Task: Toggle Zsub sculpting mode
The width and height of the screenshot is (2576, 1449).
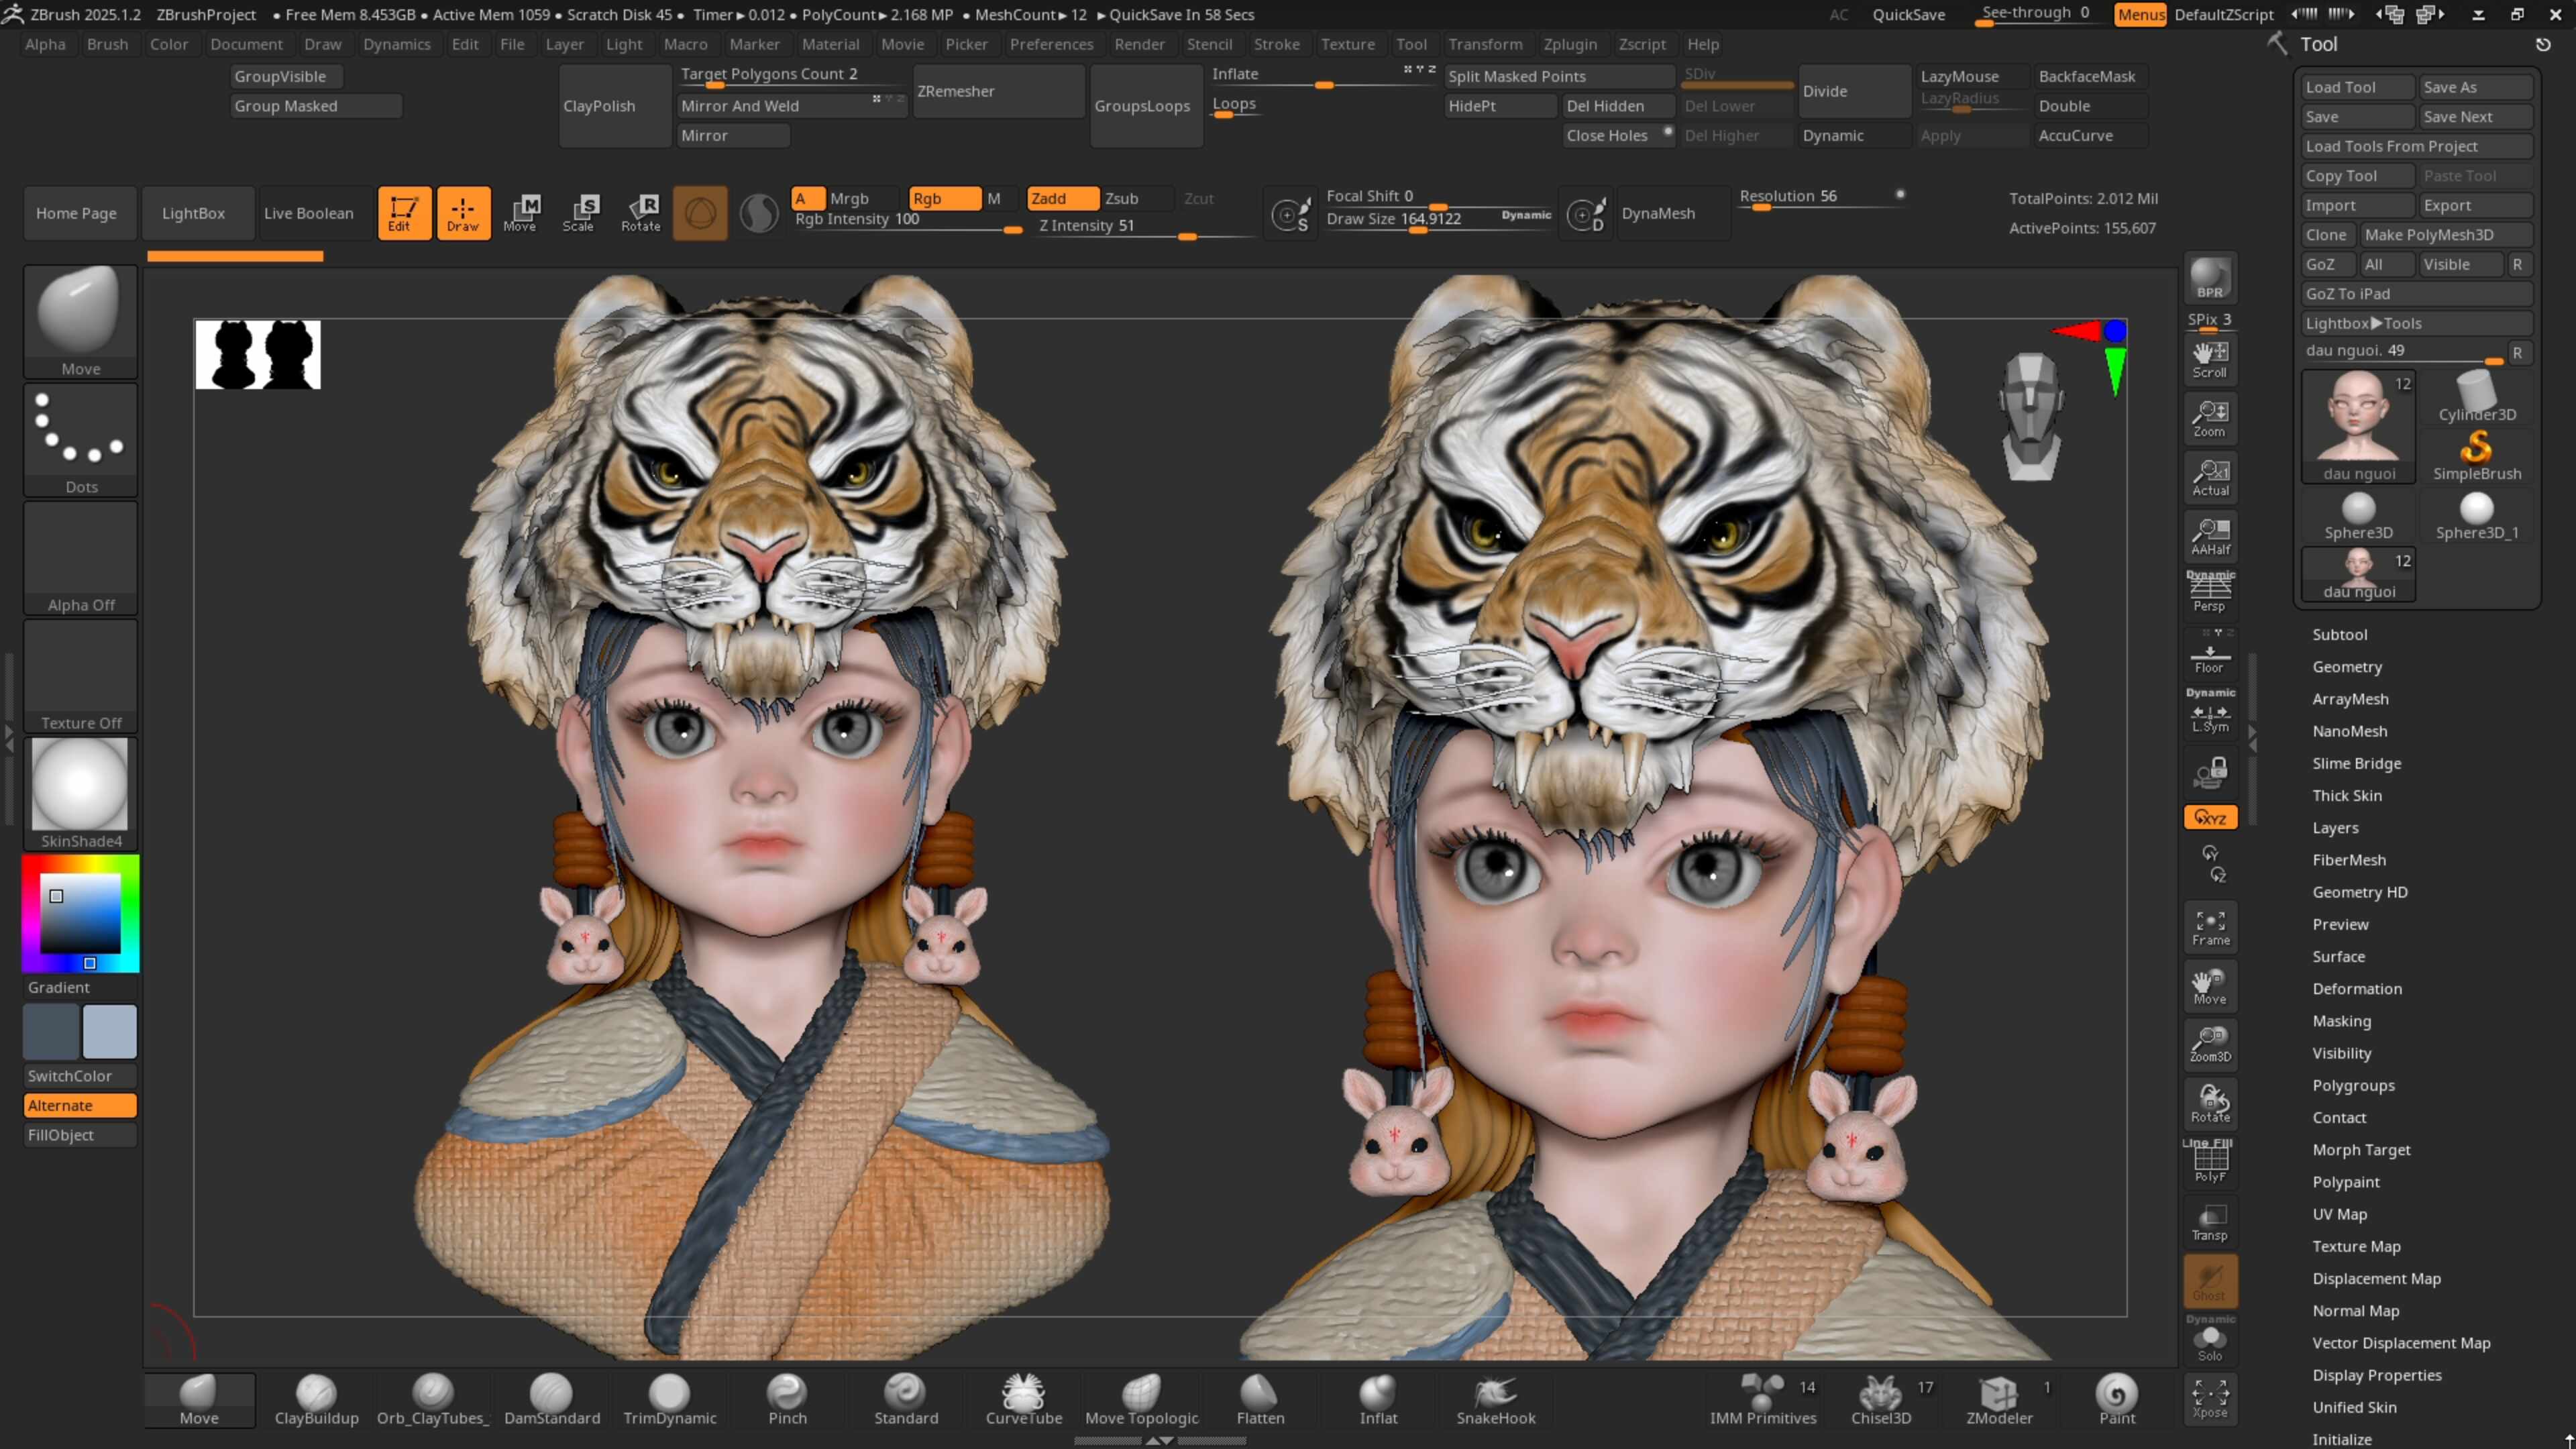Action: tap(1122, 198)
